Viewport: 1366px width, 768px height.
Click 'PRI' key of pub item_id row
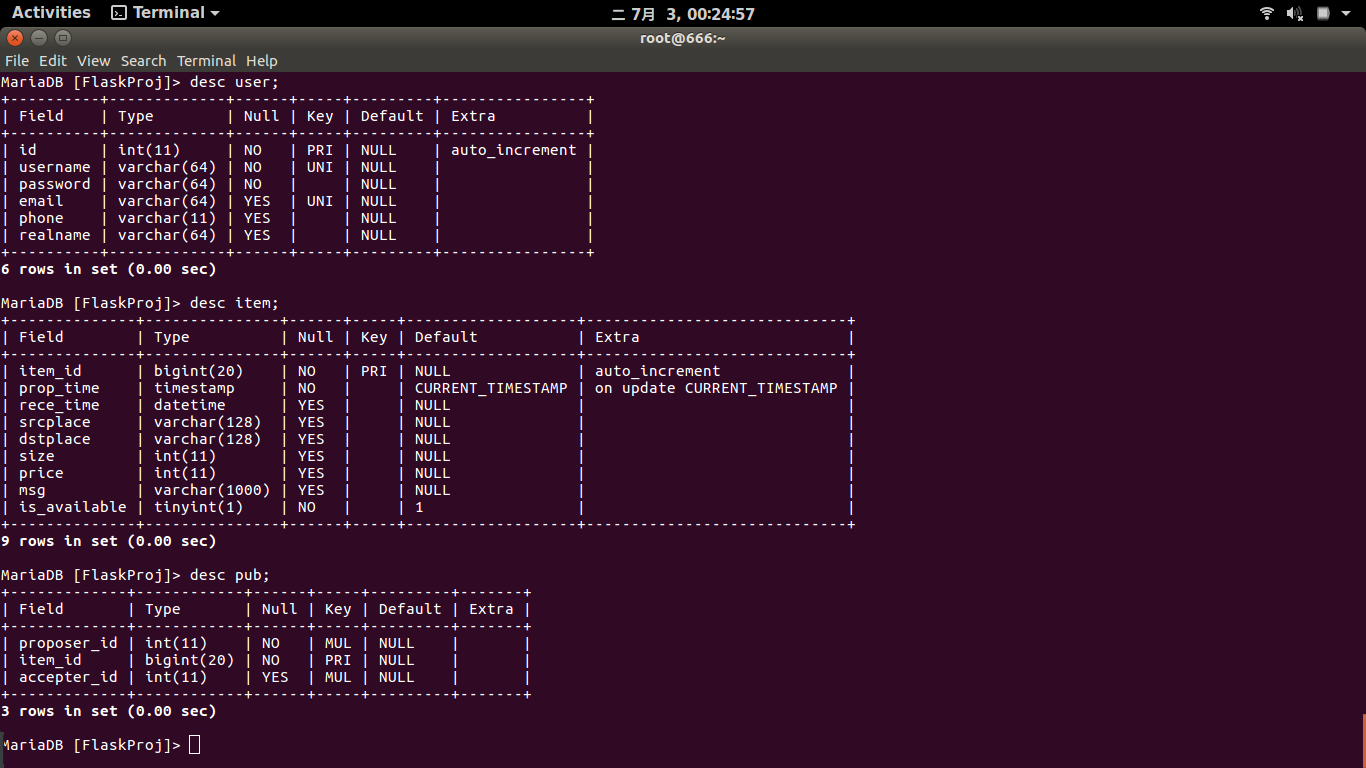click(x=338, y=660)
